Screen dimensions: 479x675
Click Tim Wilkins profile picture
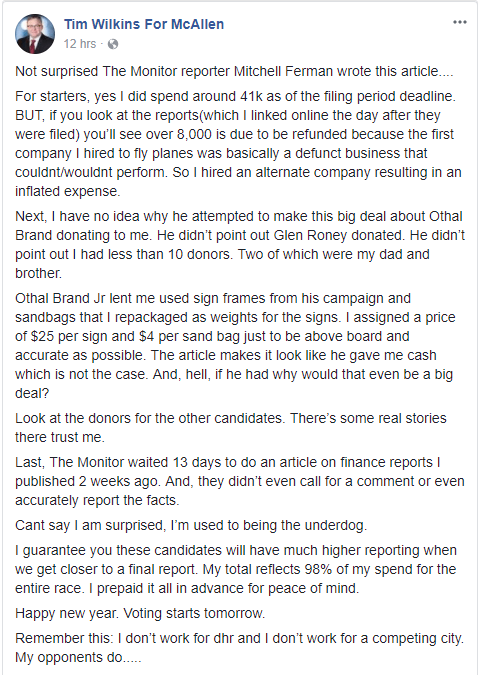coord(35,34)
